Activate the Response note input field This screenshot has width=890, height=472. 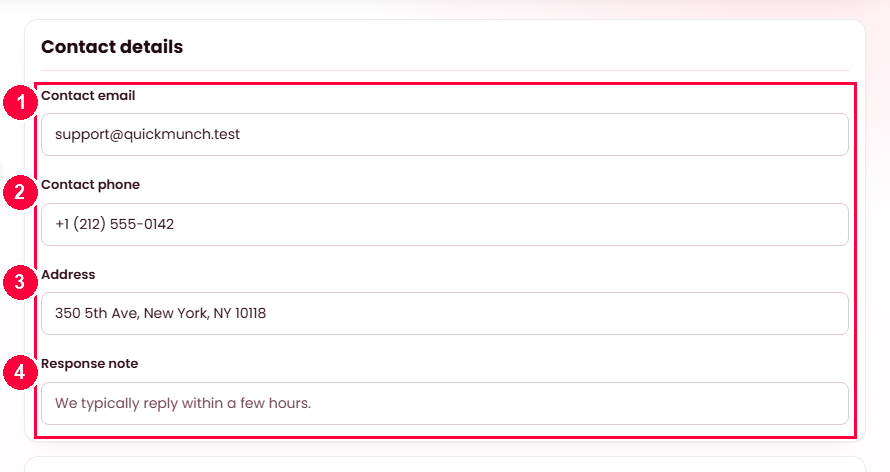tap(445, 403)
